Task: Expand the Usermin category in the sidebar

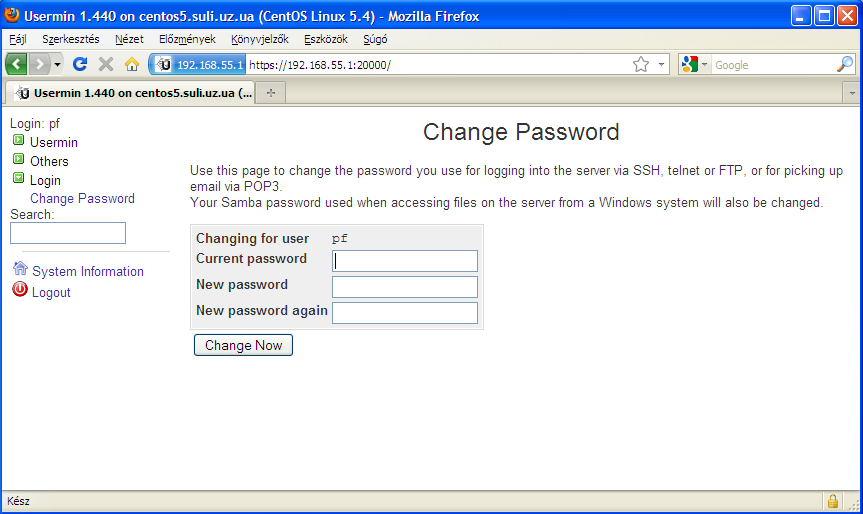Action: pyautogui.click(x=18, y=142)
